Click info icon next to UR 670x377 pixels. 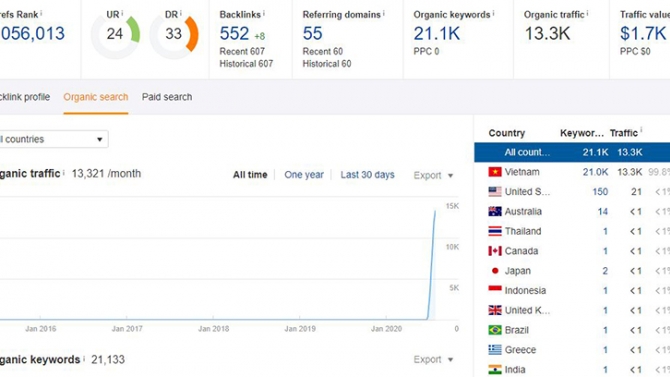(x=122, y=13)
